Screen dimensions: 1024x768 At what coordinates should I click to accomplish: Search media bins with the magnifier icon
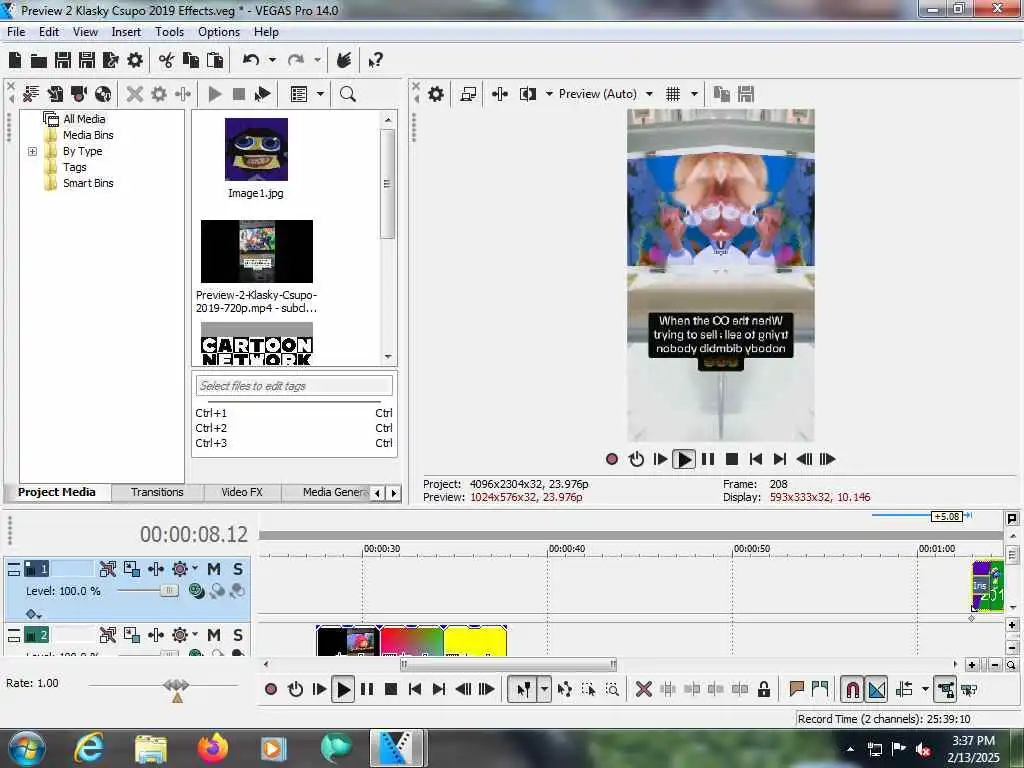pyautogui.click(x=347, y=94)
